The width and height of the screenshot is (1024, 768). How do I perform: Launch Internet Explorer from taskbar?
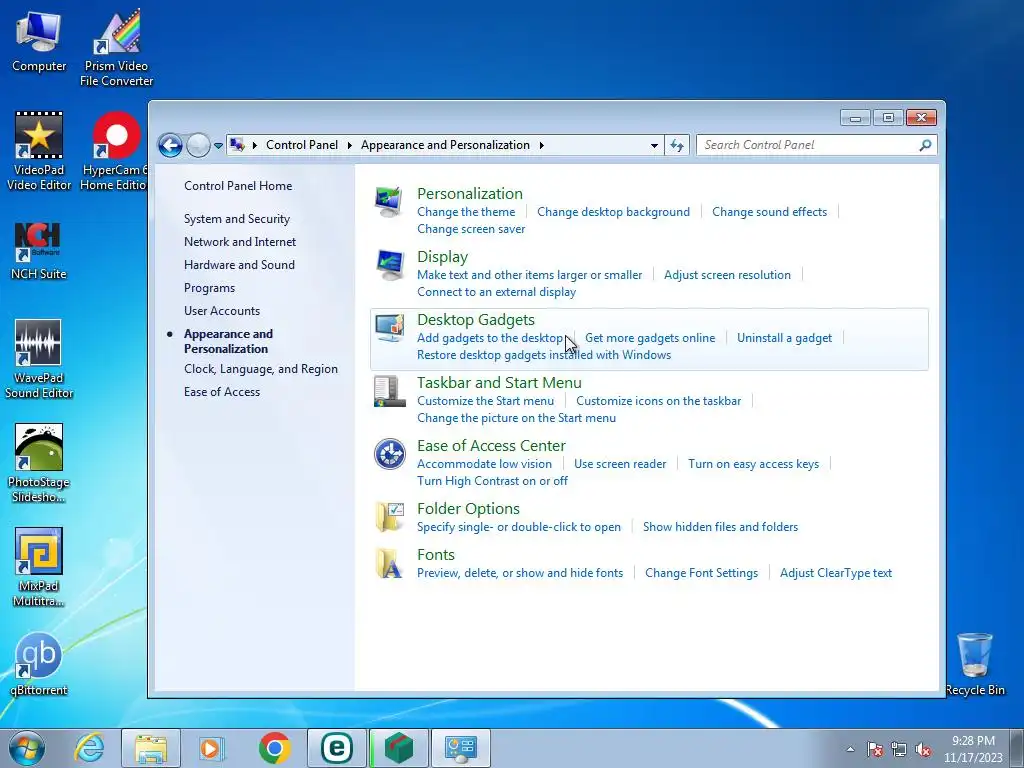coord(89,748)
